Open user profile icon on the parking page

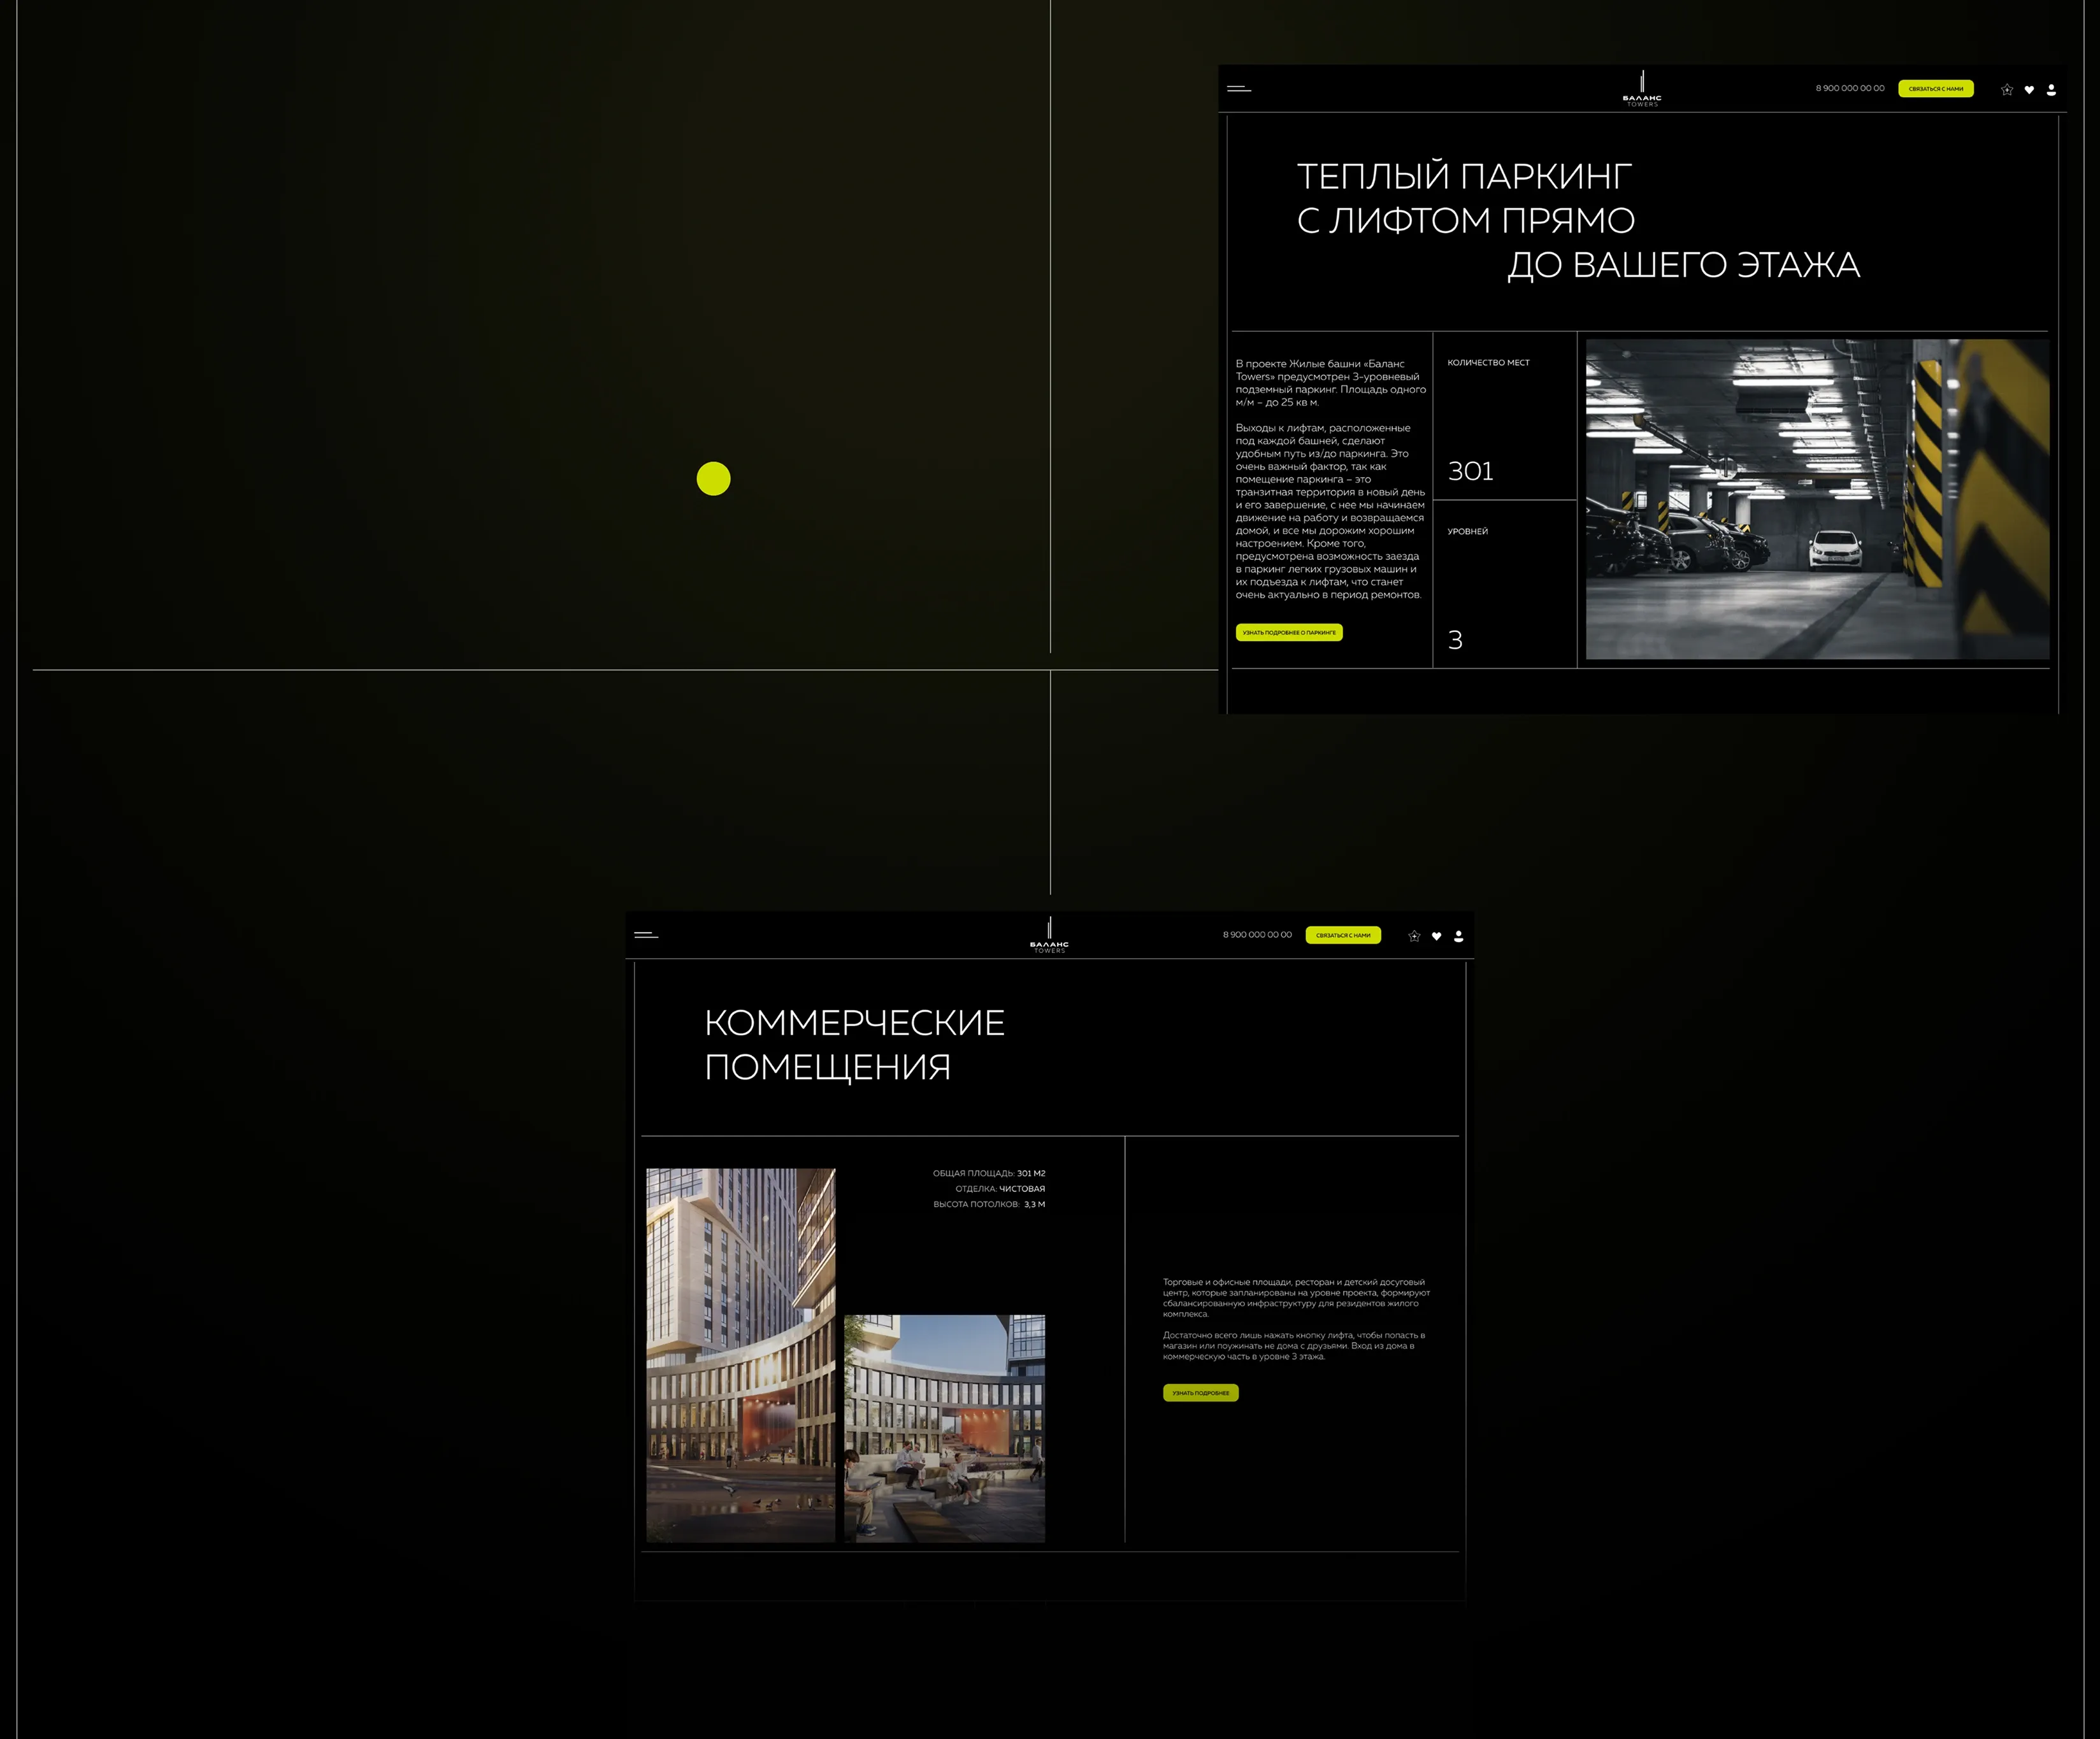pos(2051,89)
